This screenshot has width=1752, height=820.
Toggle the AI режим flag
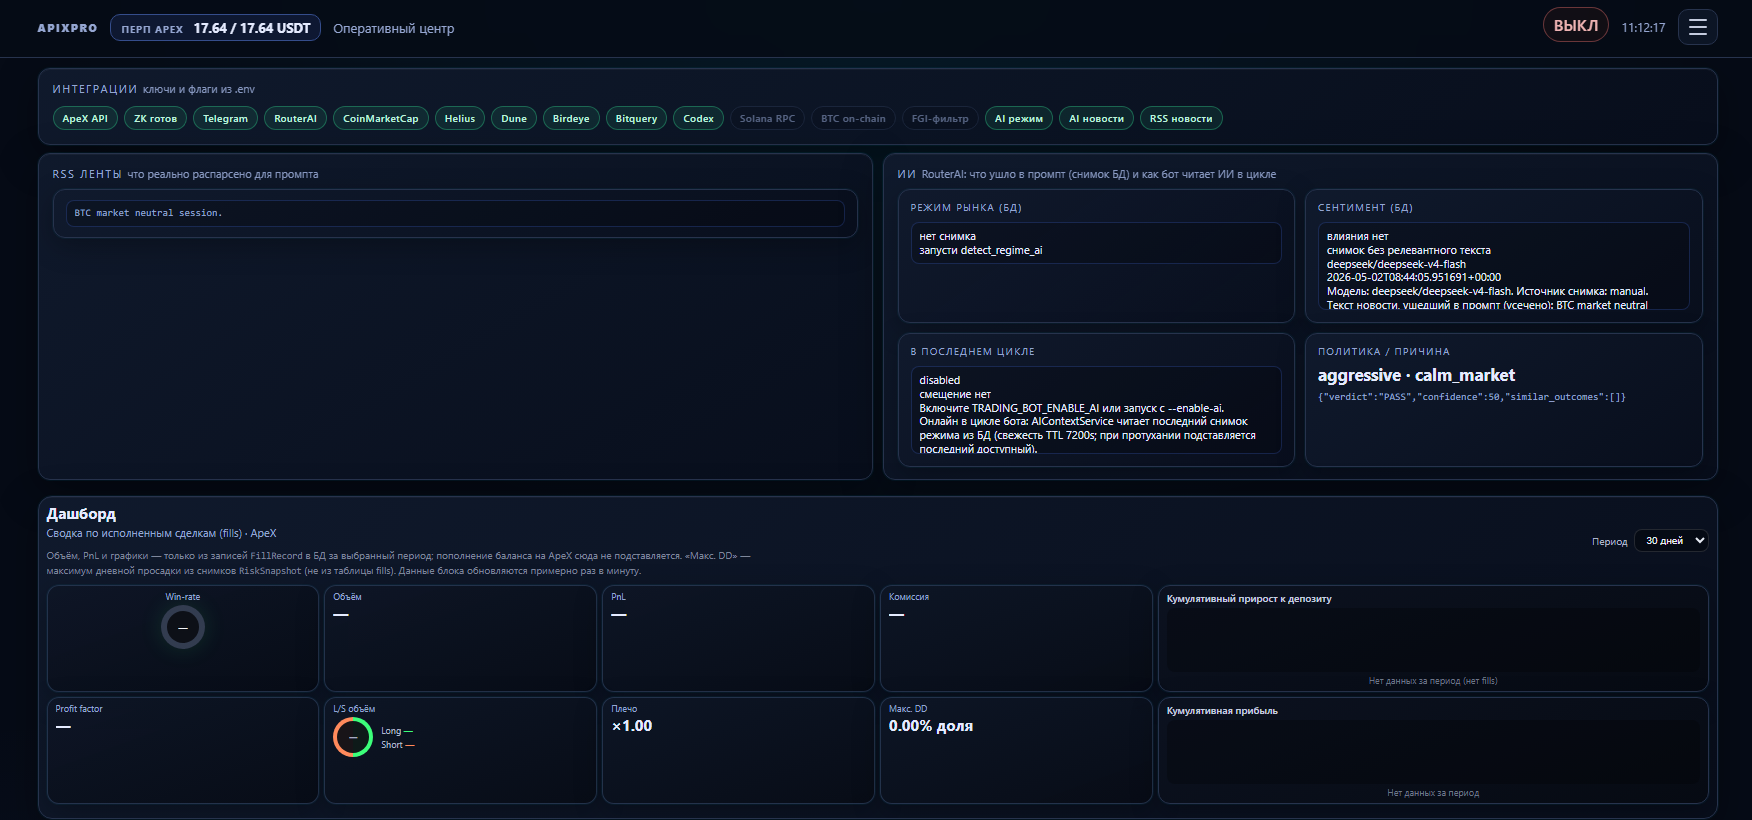click(x=1018, y=118)
